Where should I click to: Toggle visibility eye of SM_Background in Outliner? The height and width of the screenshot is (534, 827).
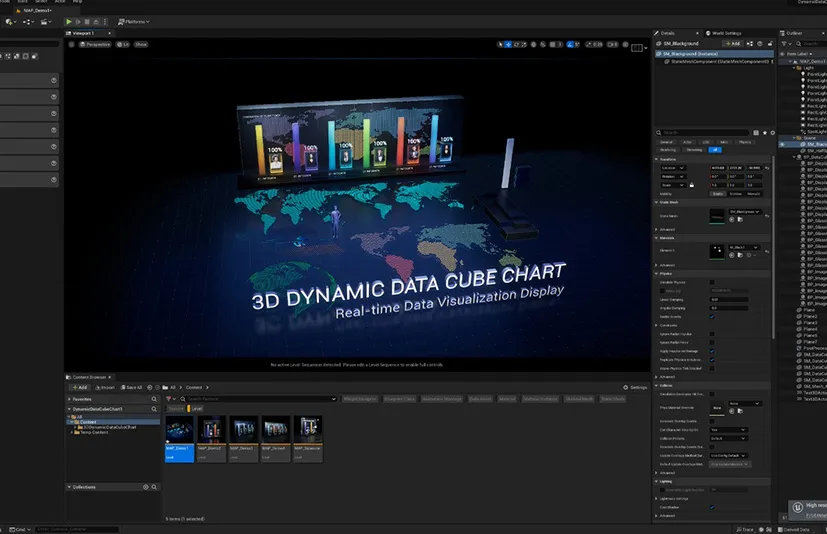[783, 144]
